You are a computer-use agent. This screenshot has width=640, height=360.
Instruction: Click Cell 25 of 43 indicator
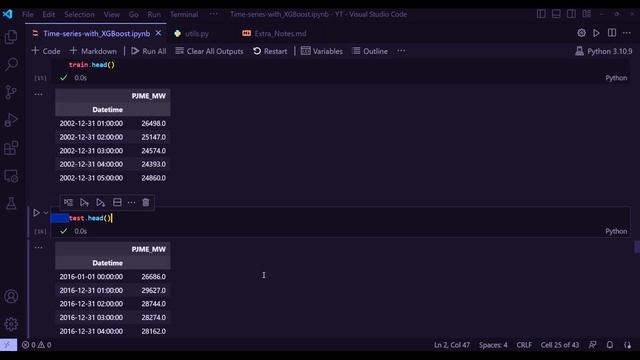(x=560, y=345)
